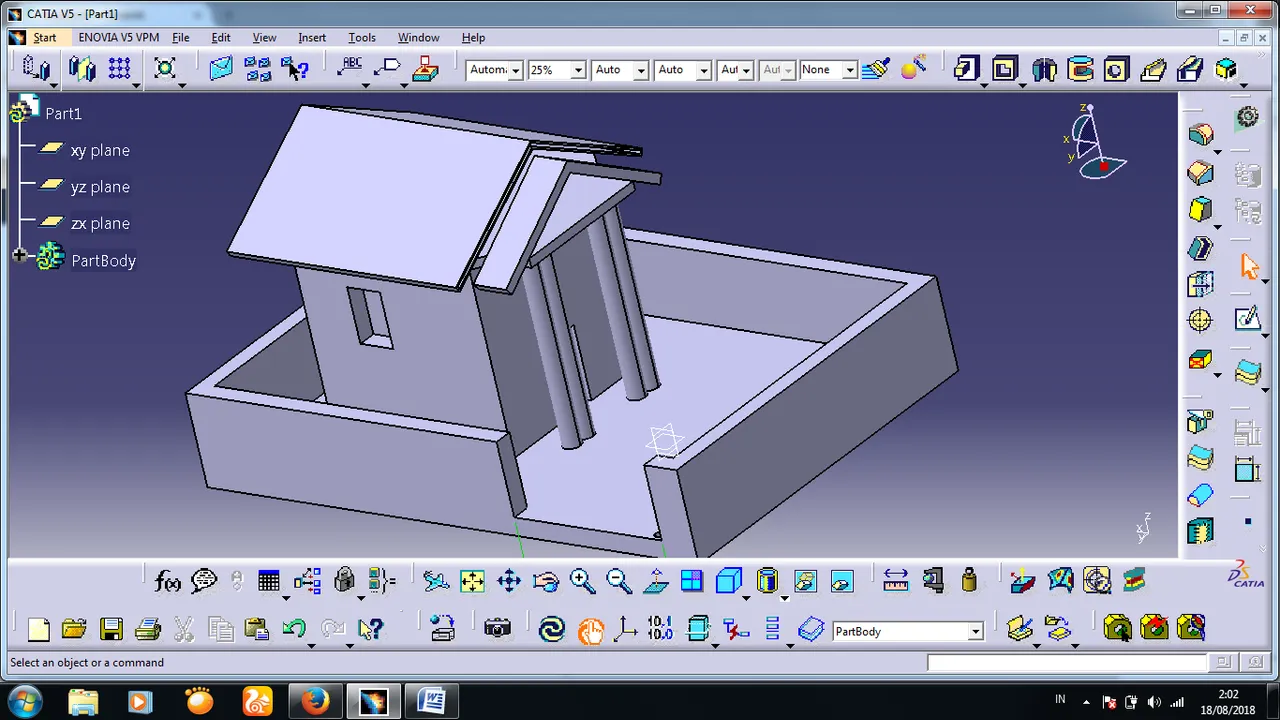Image resolution: width=1280 pixels, height=720 pixels.
Task: Click the Capture camera icon
Action: [497, 629]
